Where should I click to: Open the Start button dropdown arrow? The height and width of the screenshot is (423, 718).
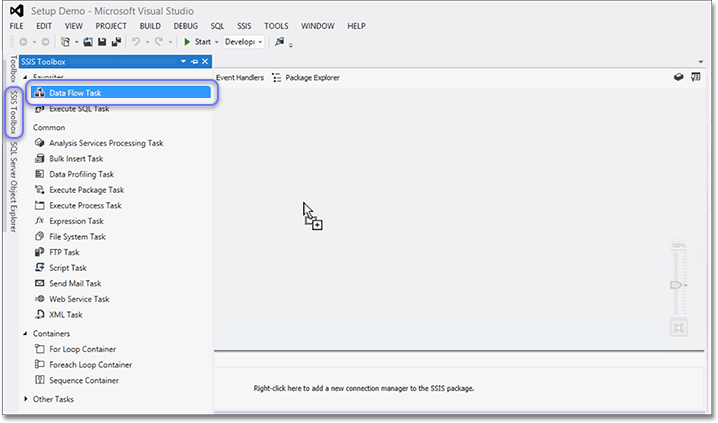click(x=217, y=42)
